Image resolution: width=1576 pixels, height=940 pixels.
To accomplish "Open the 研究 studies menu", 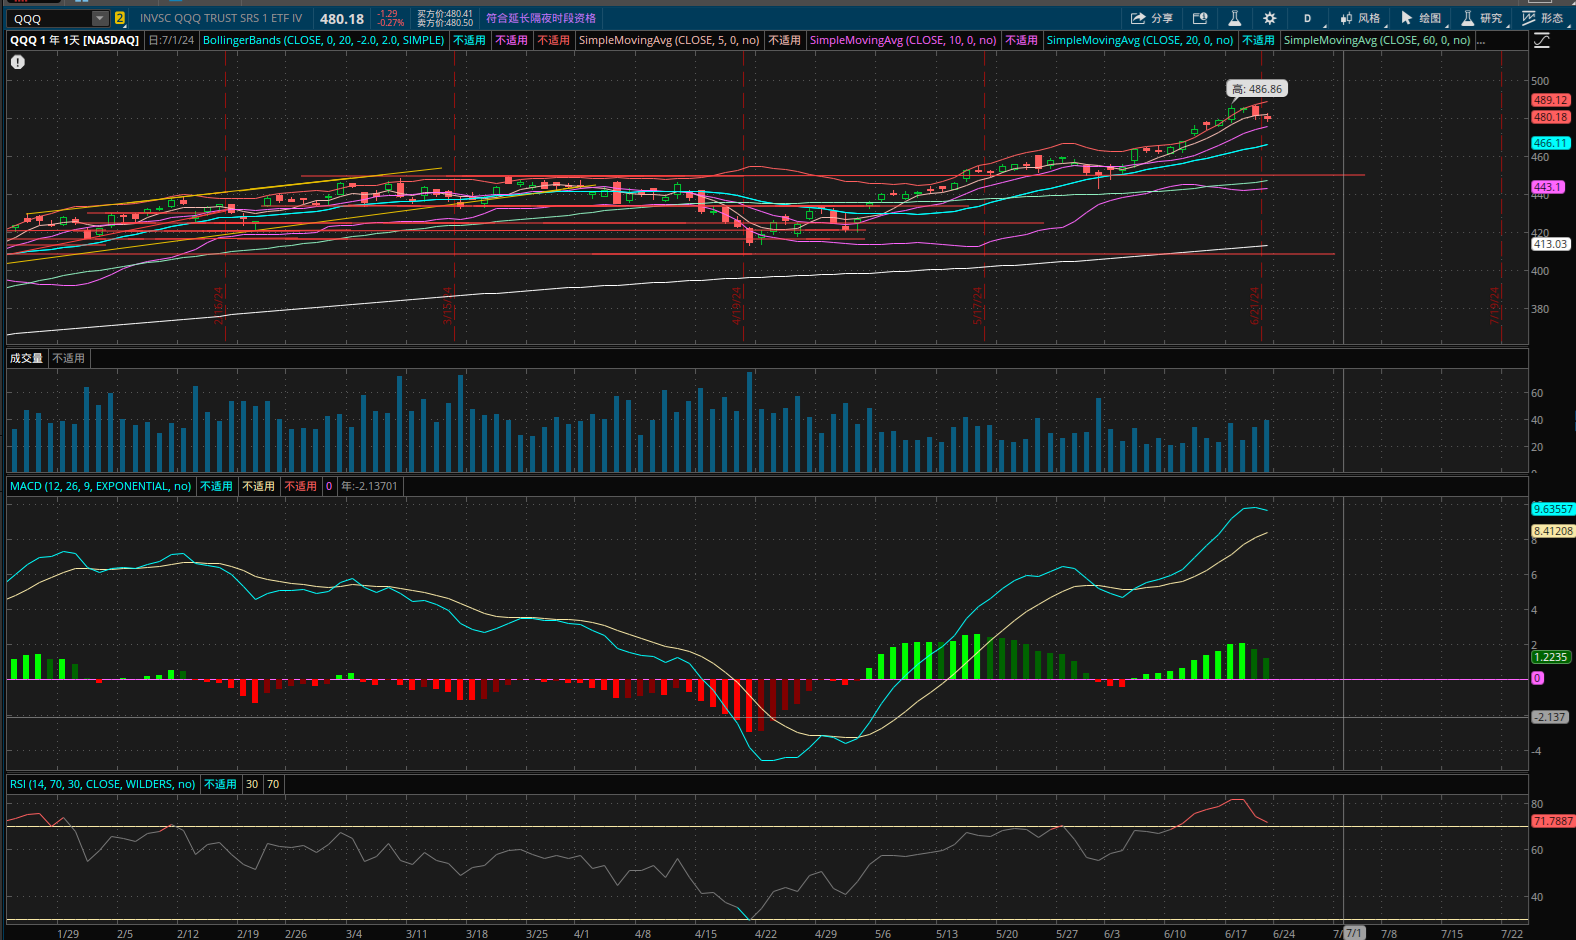I will [1482, 18].
